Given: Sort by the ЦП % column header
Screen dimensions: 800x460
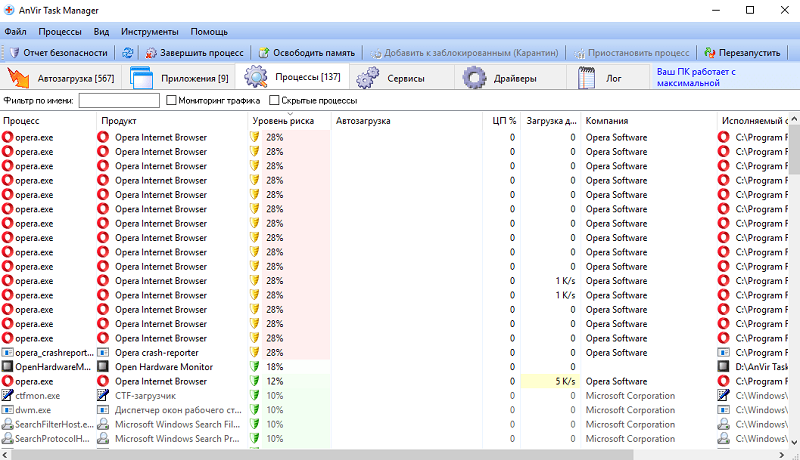Looking at the screenshot, I should pyautogui.click(x=502, y=121).
